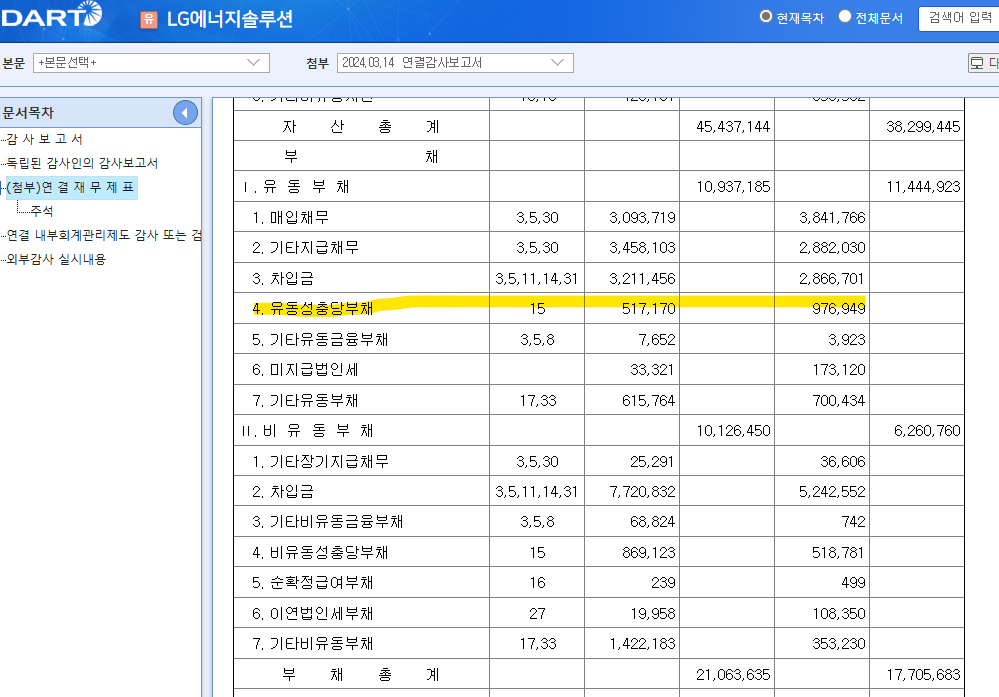Screen dimensions: 999x697
Task: Click 기타유동부채 amount 615,764
Action: pyautogui.click(x=649, y=401)
